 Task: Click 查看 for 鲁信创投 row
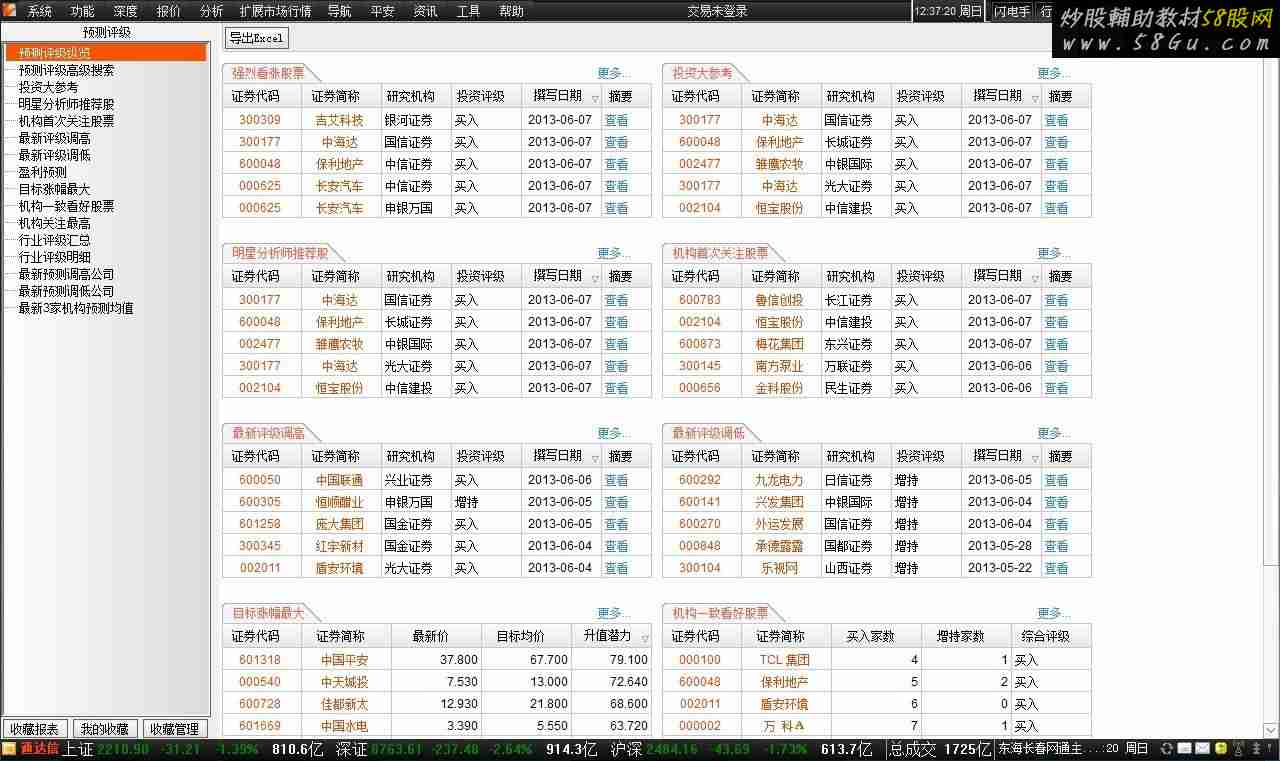pyautogui.click(x=1056, y=300)
